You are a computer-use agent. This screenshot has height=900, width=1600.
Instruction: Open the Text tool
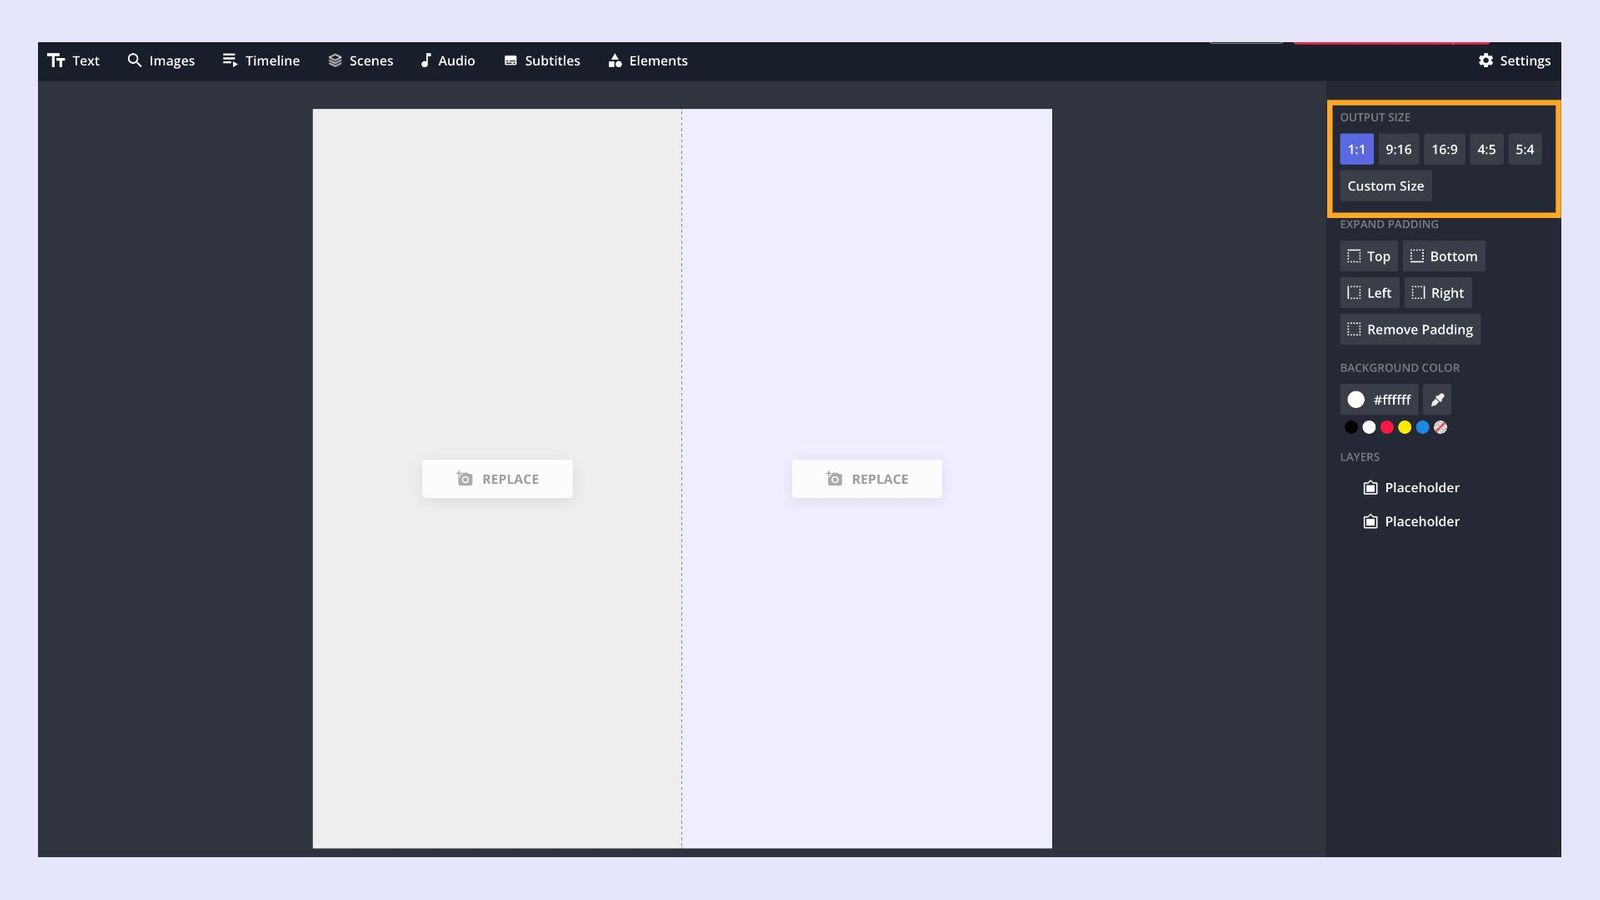[x=74, y=60]
